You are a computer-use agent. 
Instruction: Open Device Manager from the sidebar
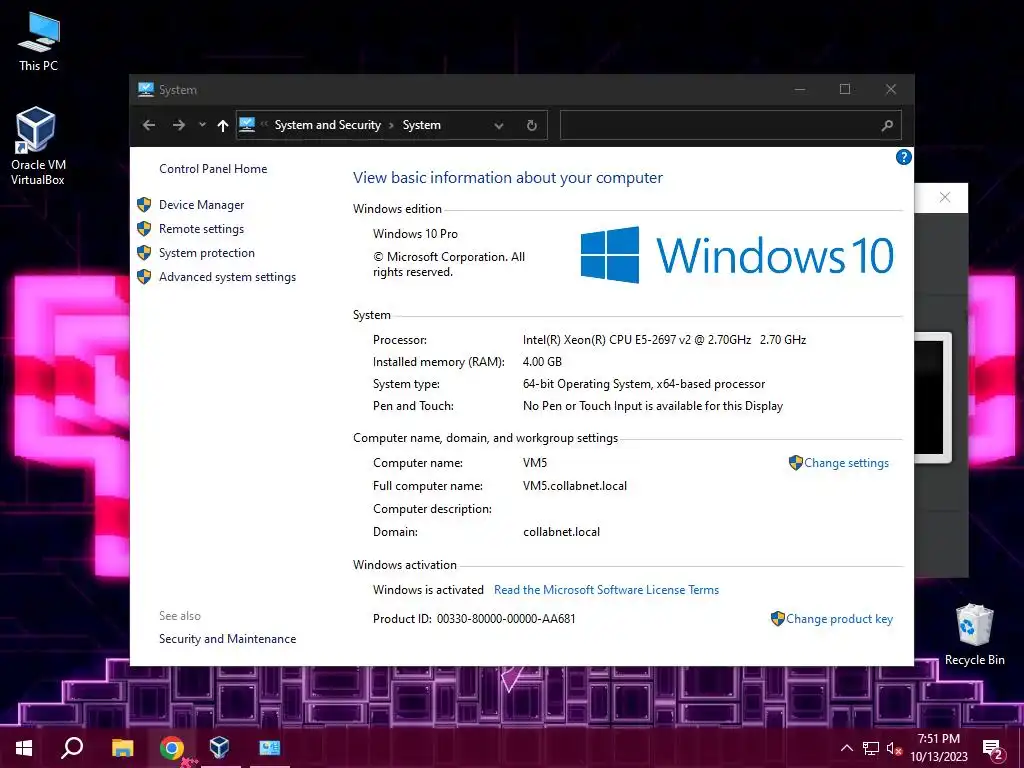pos(201,205)
